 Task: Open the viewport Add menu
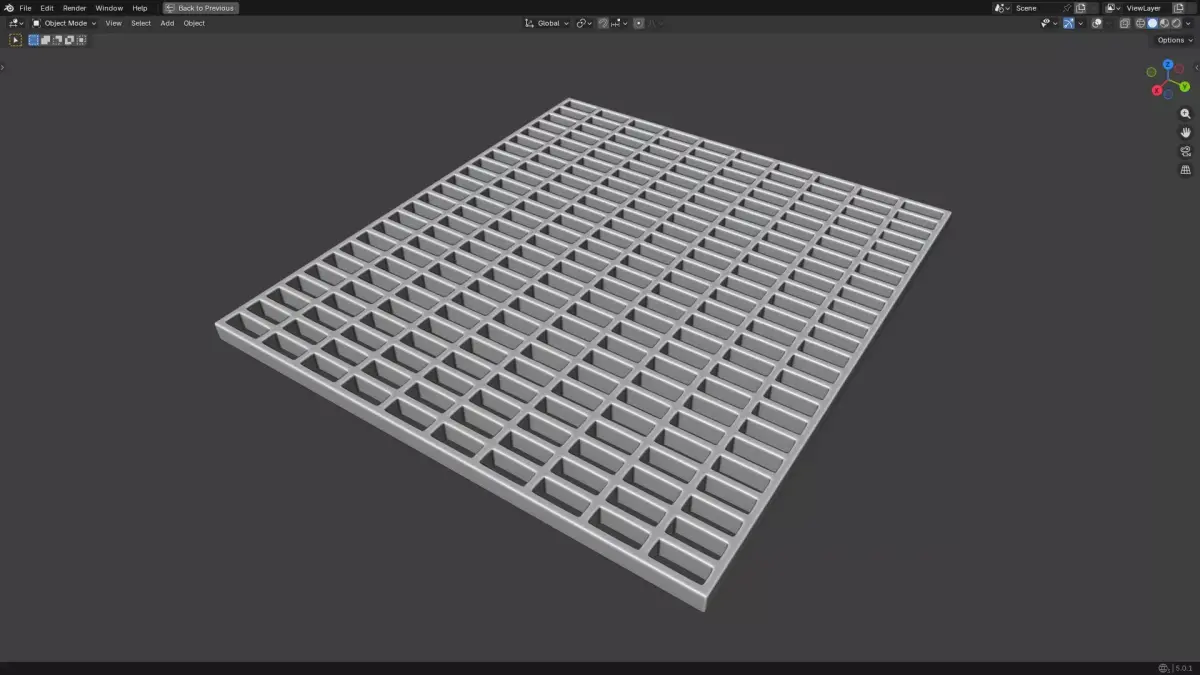coord(167,23)
